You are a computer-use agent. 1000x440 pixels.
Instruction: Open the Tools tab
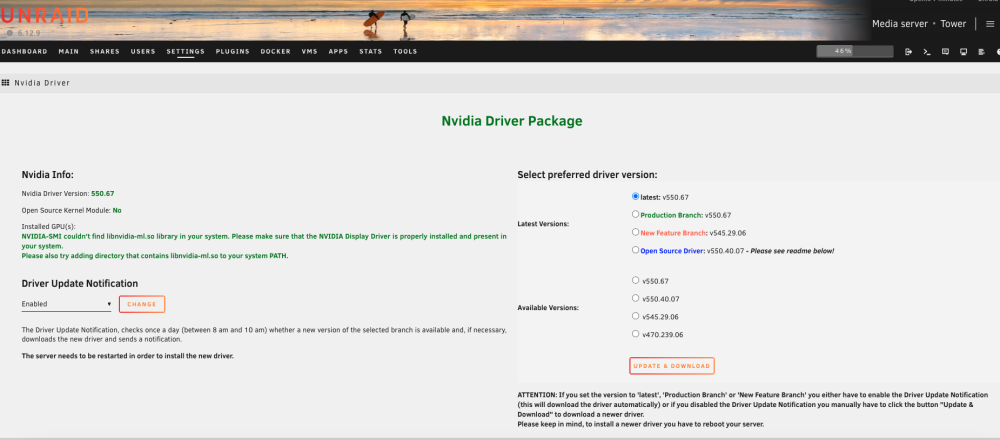pos(405,52)
